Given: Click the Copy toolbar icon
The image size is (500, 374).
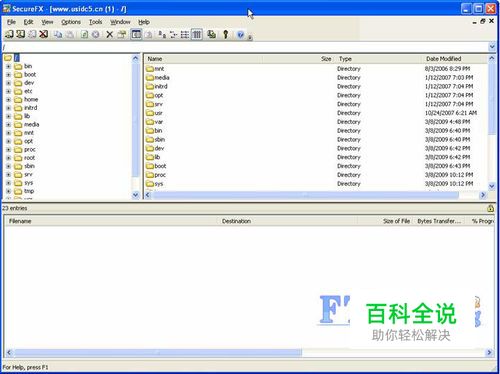Looking at the screenshot, I should (58, 34).
